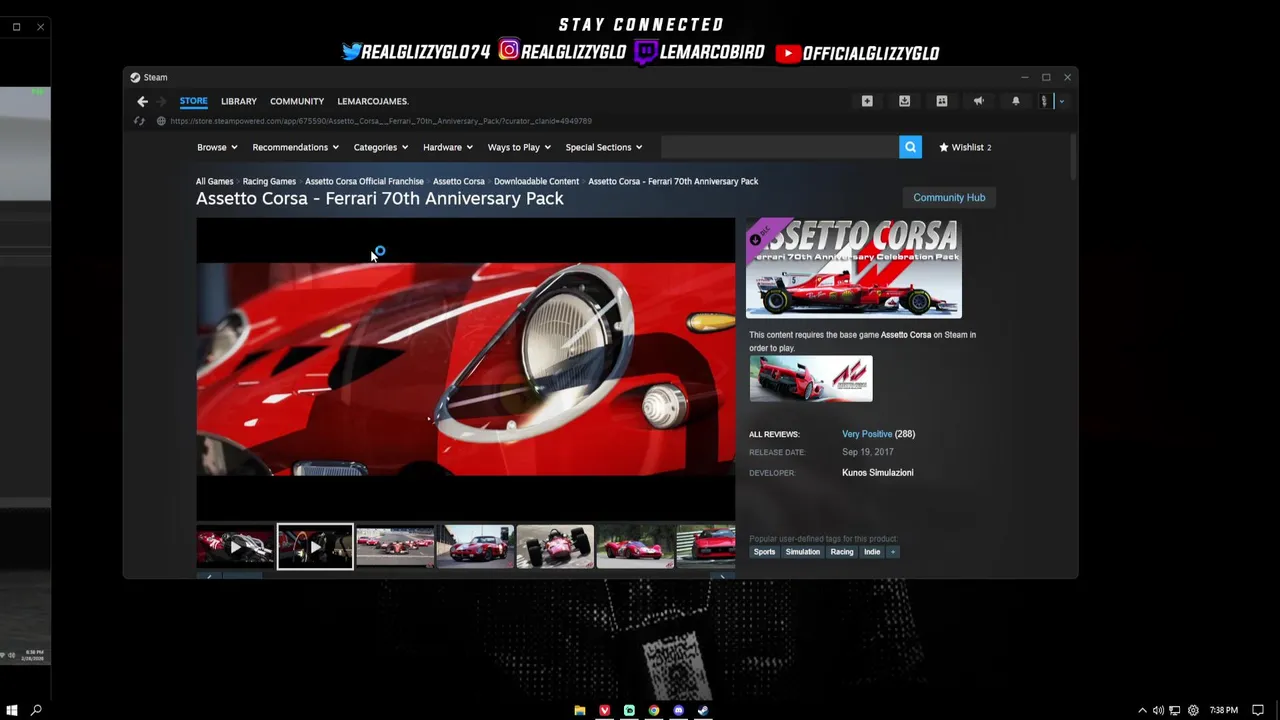Select the fifth thumbnail of vintage racer
Image resolution: width=1280 pixels, height=720 pixels.
coord(555,547)
